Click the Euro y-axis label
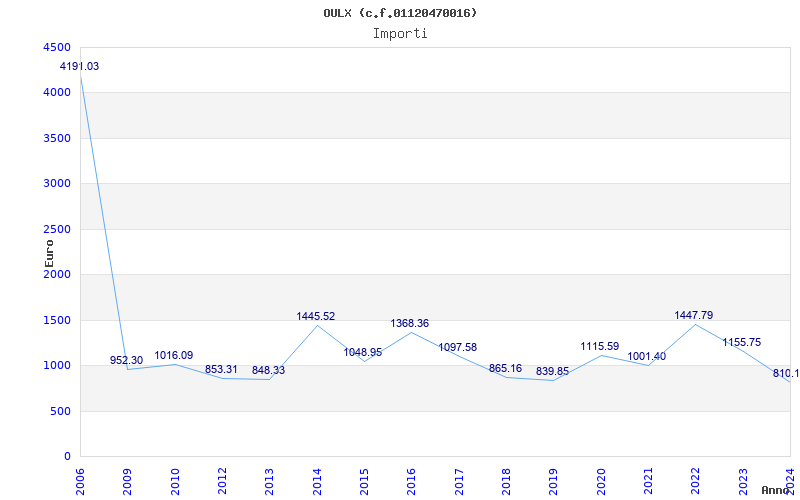The image size is (800, 500). click(49, 253)
